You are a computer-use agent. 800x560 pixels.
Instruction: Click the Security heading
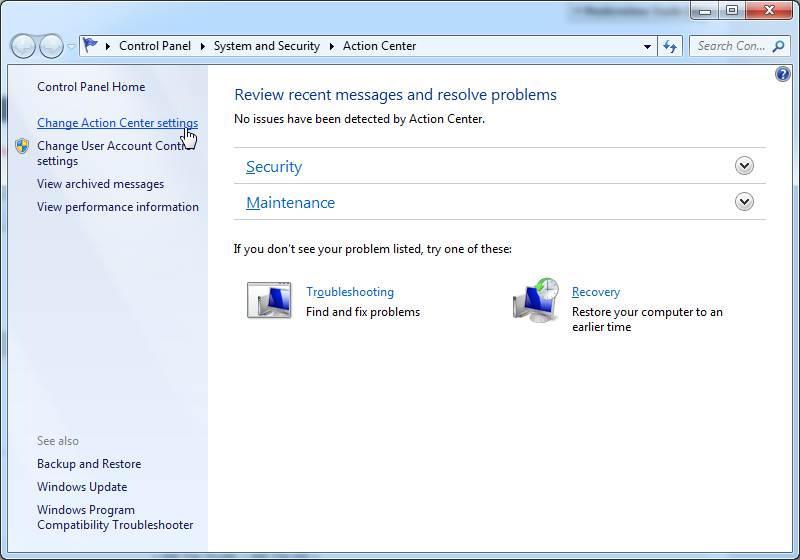click(274, 167)
